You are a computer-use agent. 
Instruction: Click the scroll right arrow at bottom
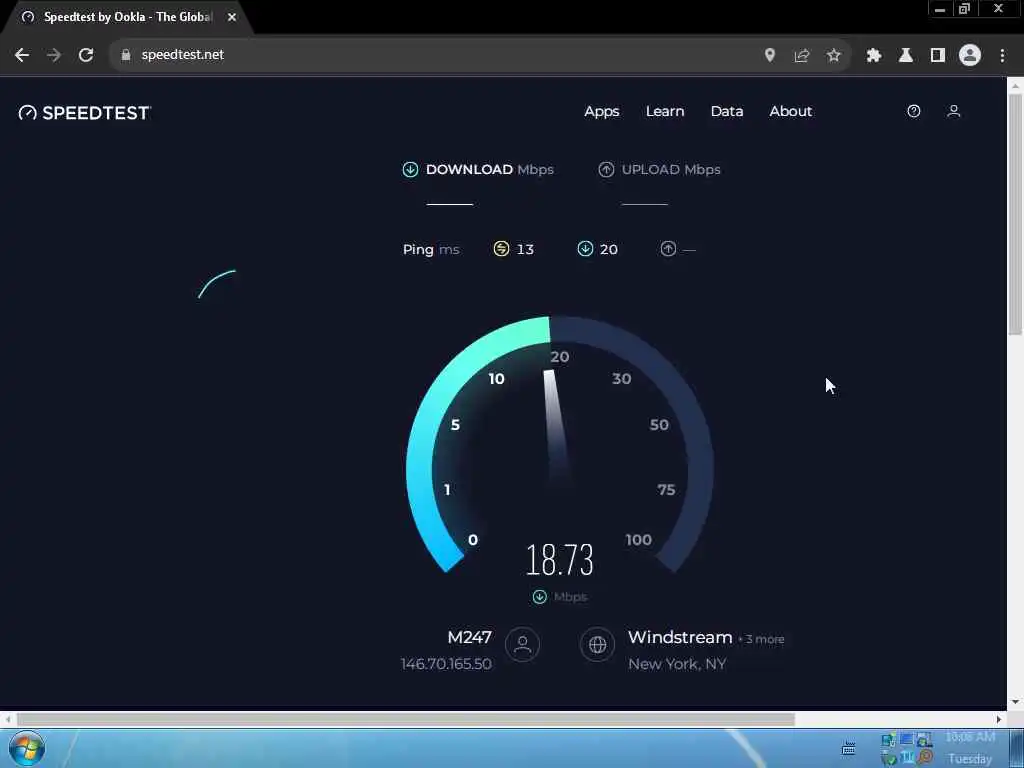(999, 720)
